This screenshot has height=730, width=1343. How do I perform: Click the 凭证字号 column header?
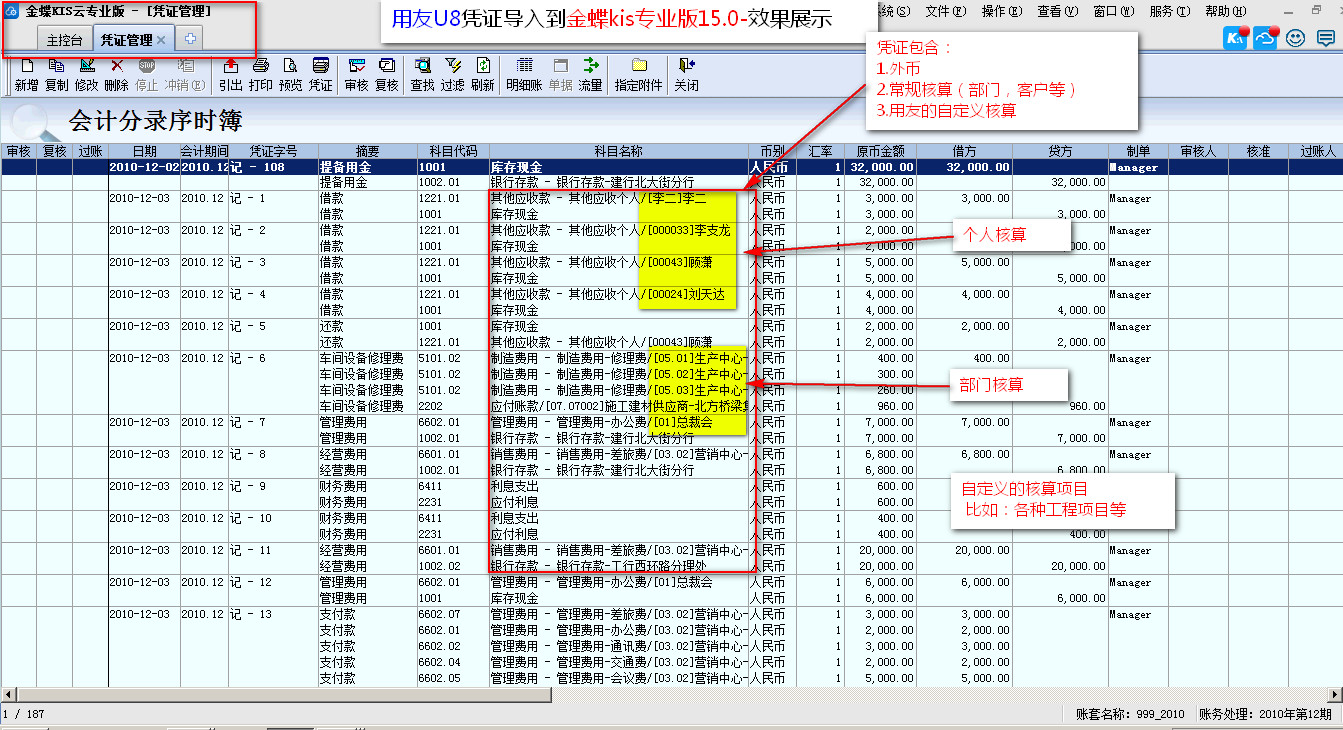tap(273, 151)
